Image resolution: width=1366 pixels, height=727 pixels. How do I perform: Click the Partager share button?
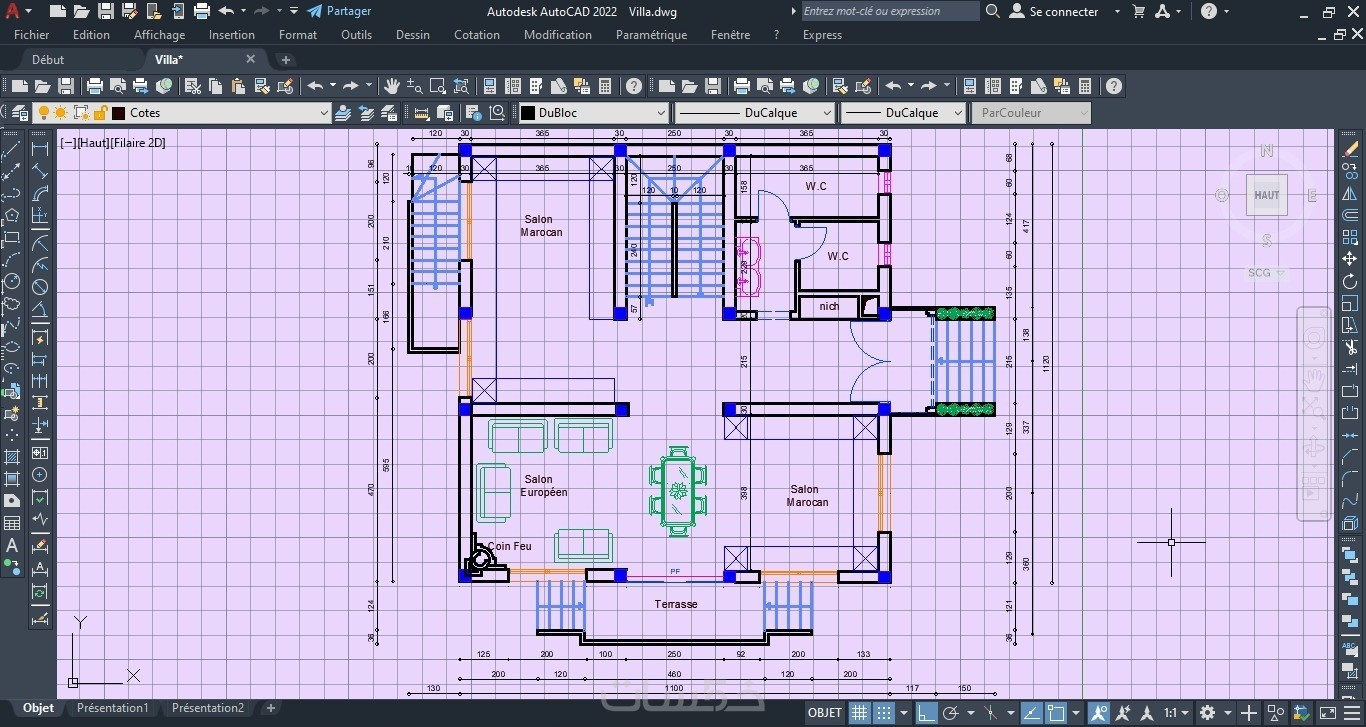(x=339, y=12)
